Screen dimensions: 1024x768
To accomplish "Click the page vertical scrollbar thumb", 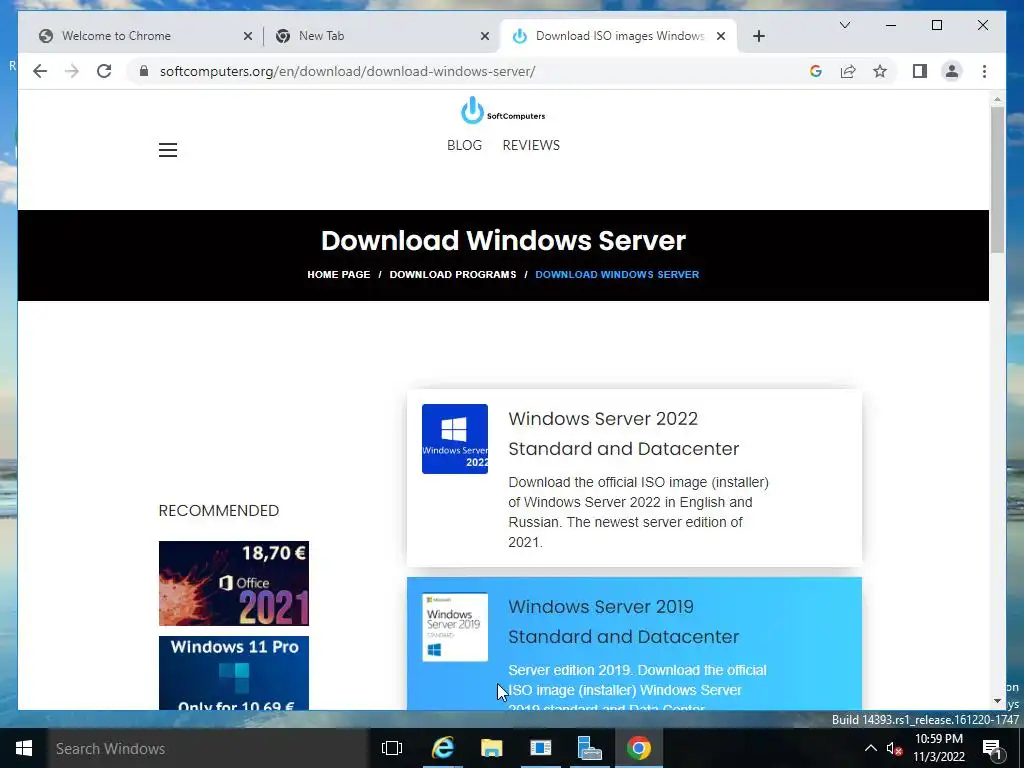I will pyautogui.click(x=997, y=180).
